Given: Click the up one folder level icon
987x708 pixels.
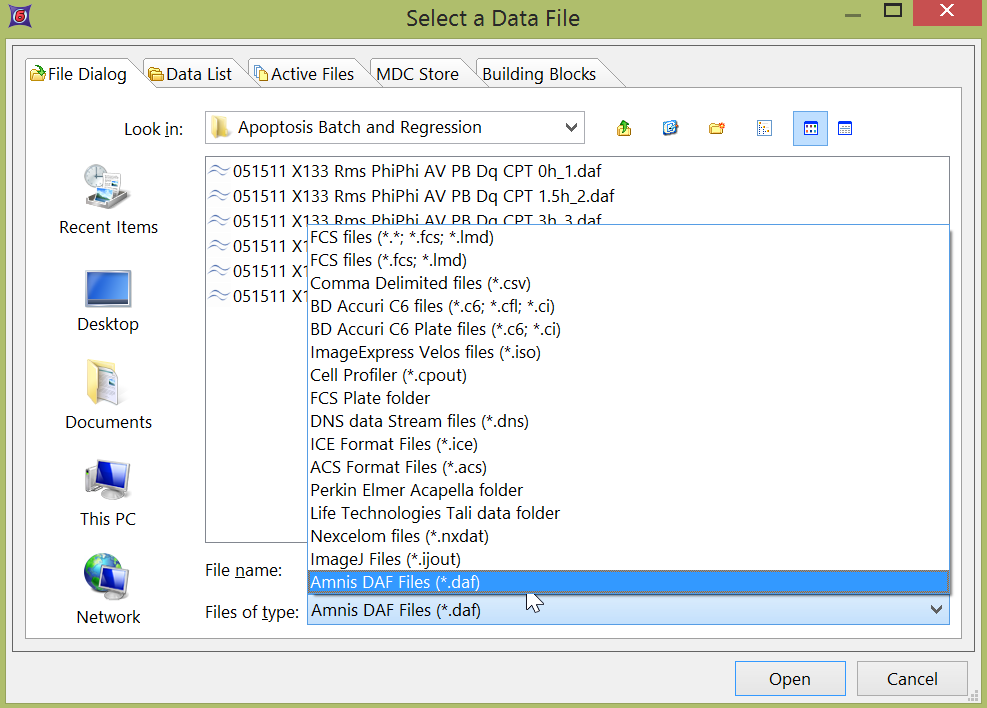Looking at the screenshot, I should [625, 128].
